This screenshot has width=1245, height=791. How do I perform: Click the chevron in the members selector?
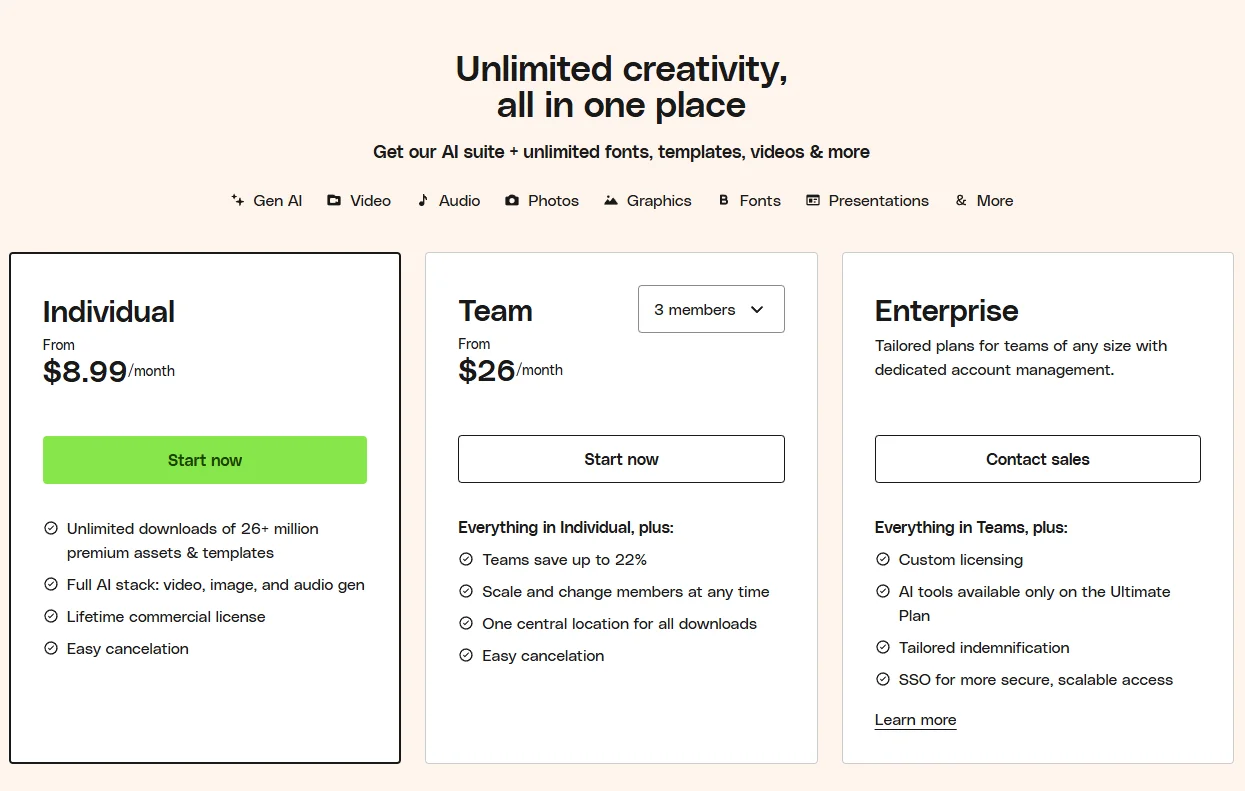pyautogui.click(x=757, y=309)
